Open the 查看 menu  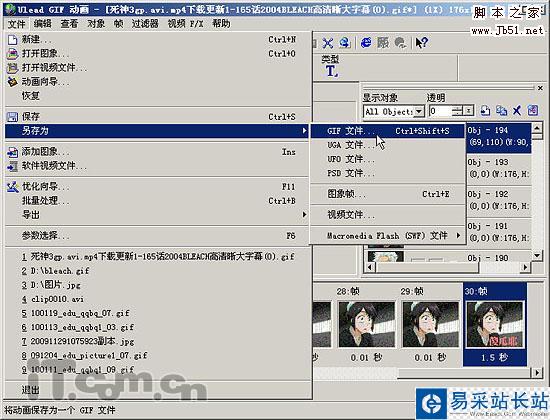click(69, 24)
